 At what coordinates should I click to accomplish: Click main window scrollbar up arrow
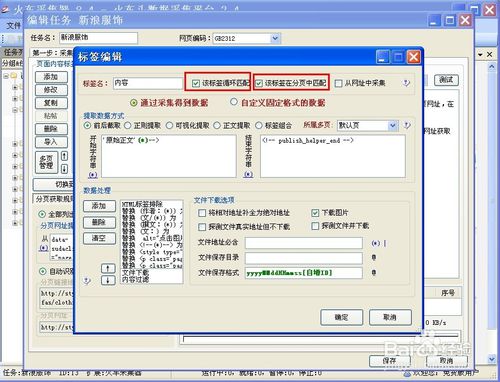(492, 66)
